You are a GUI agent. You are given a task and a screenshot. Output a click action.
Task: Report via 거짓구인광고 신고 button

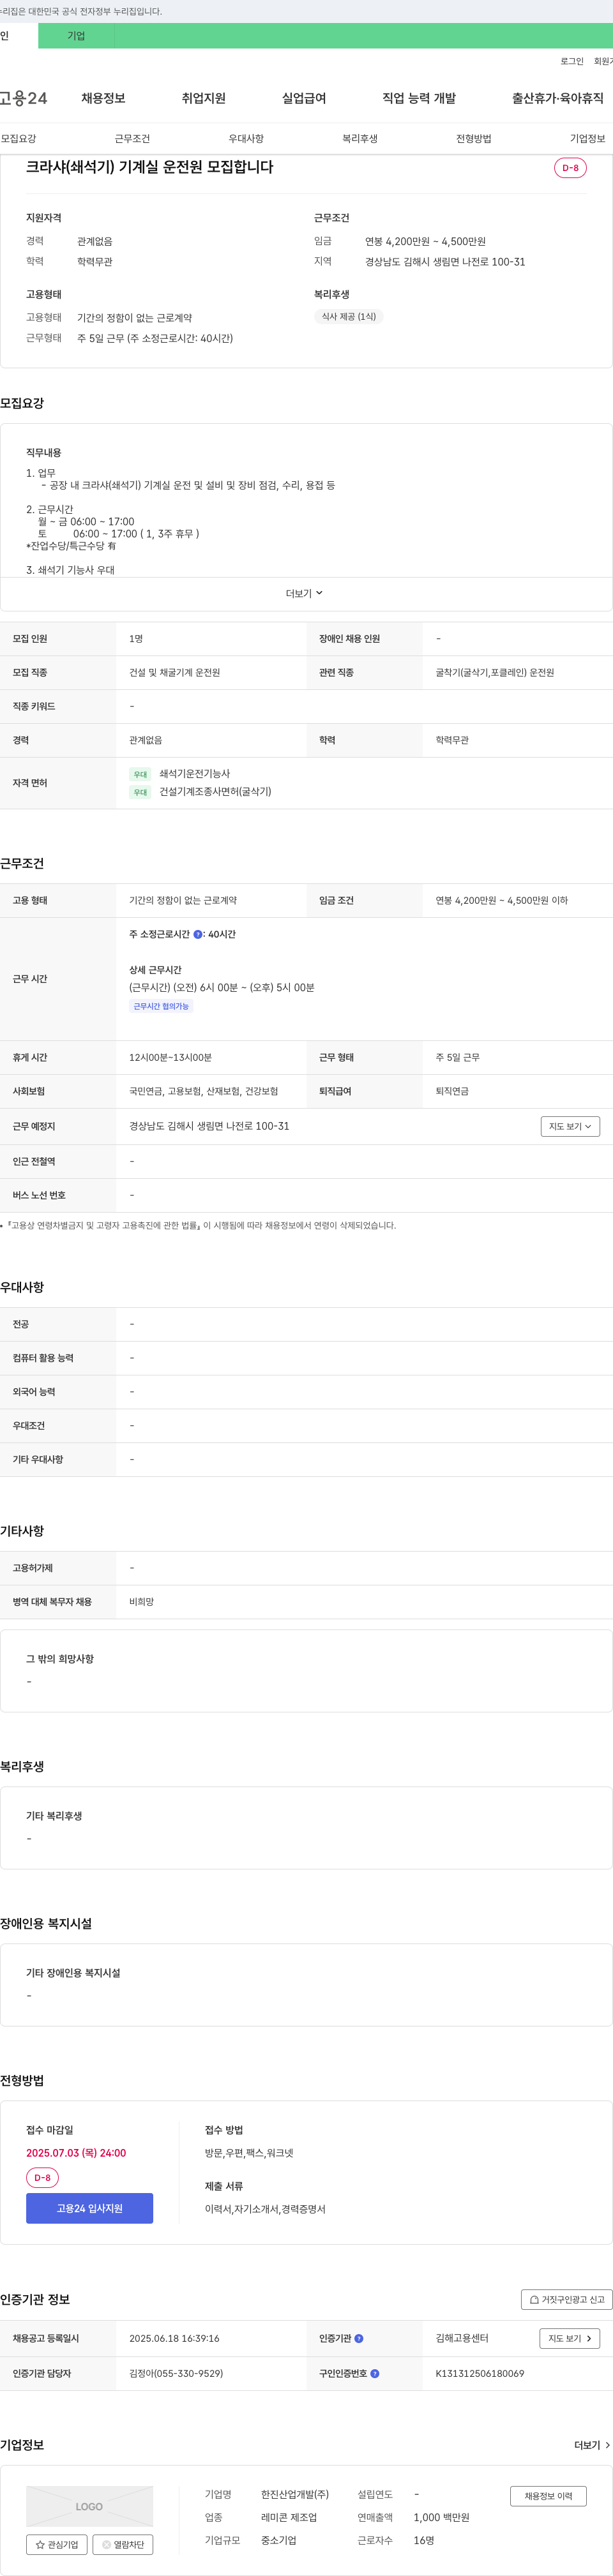(566, 2299)
